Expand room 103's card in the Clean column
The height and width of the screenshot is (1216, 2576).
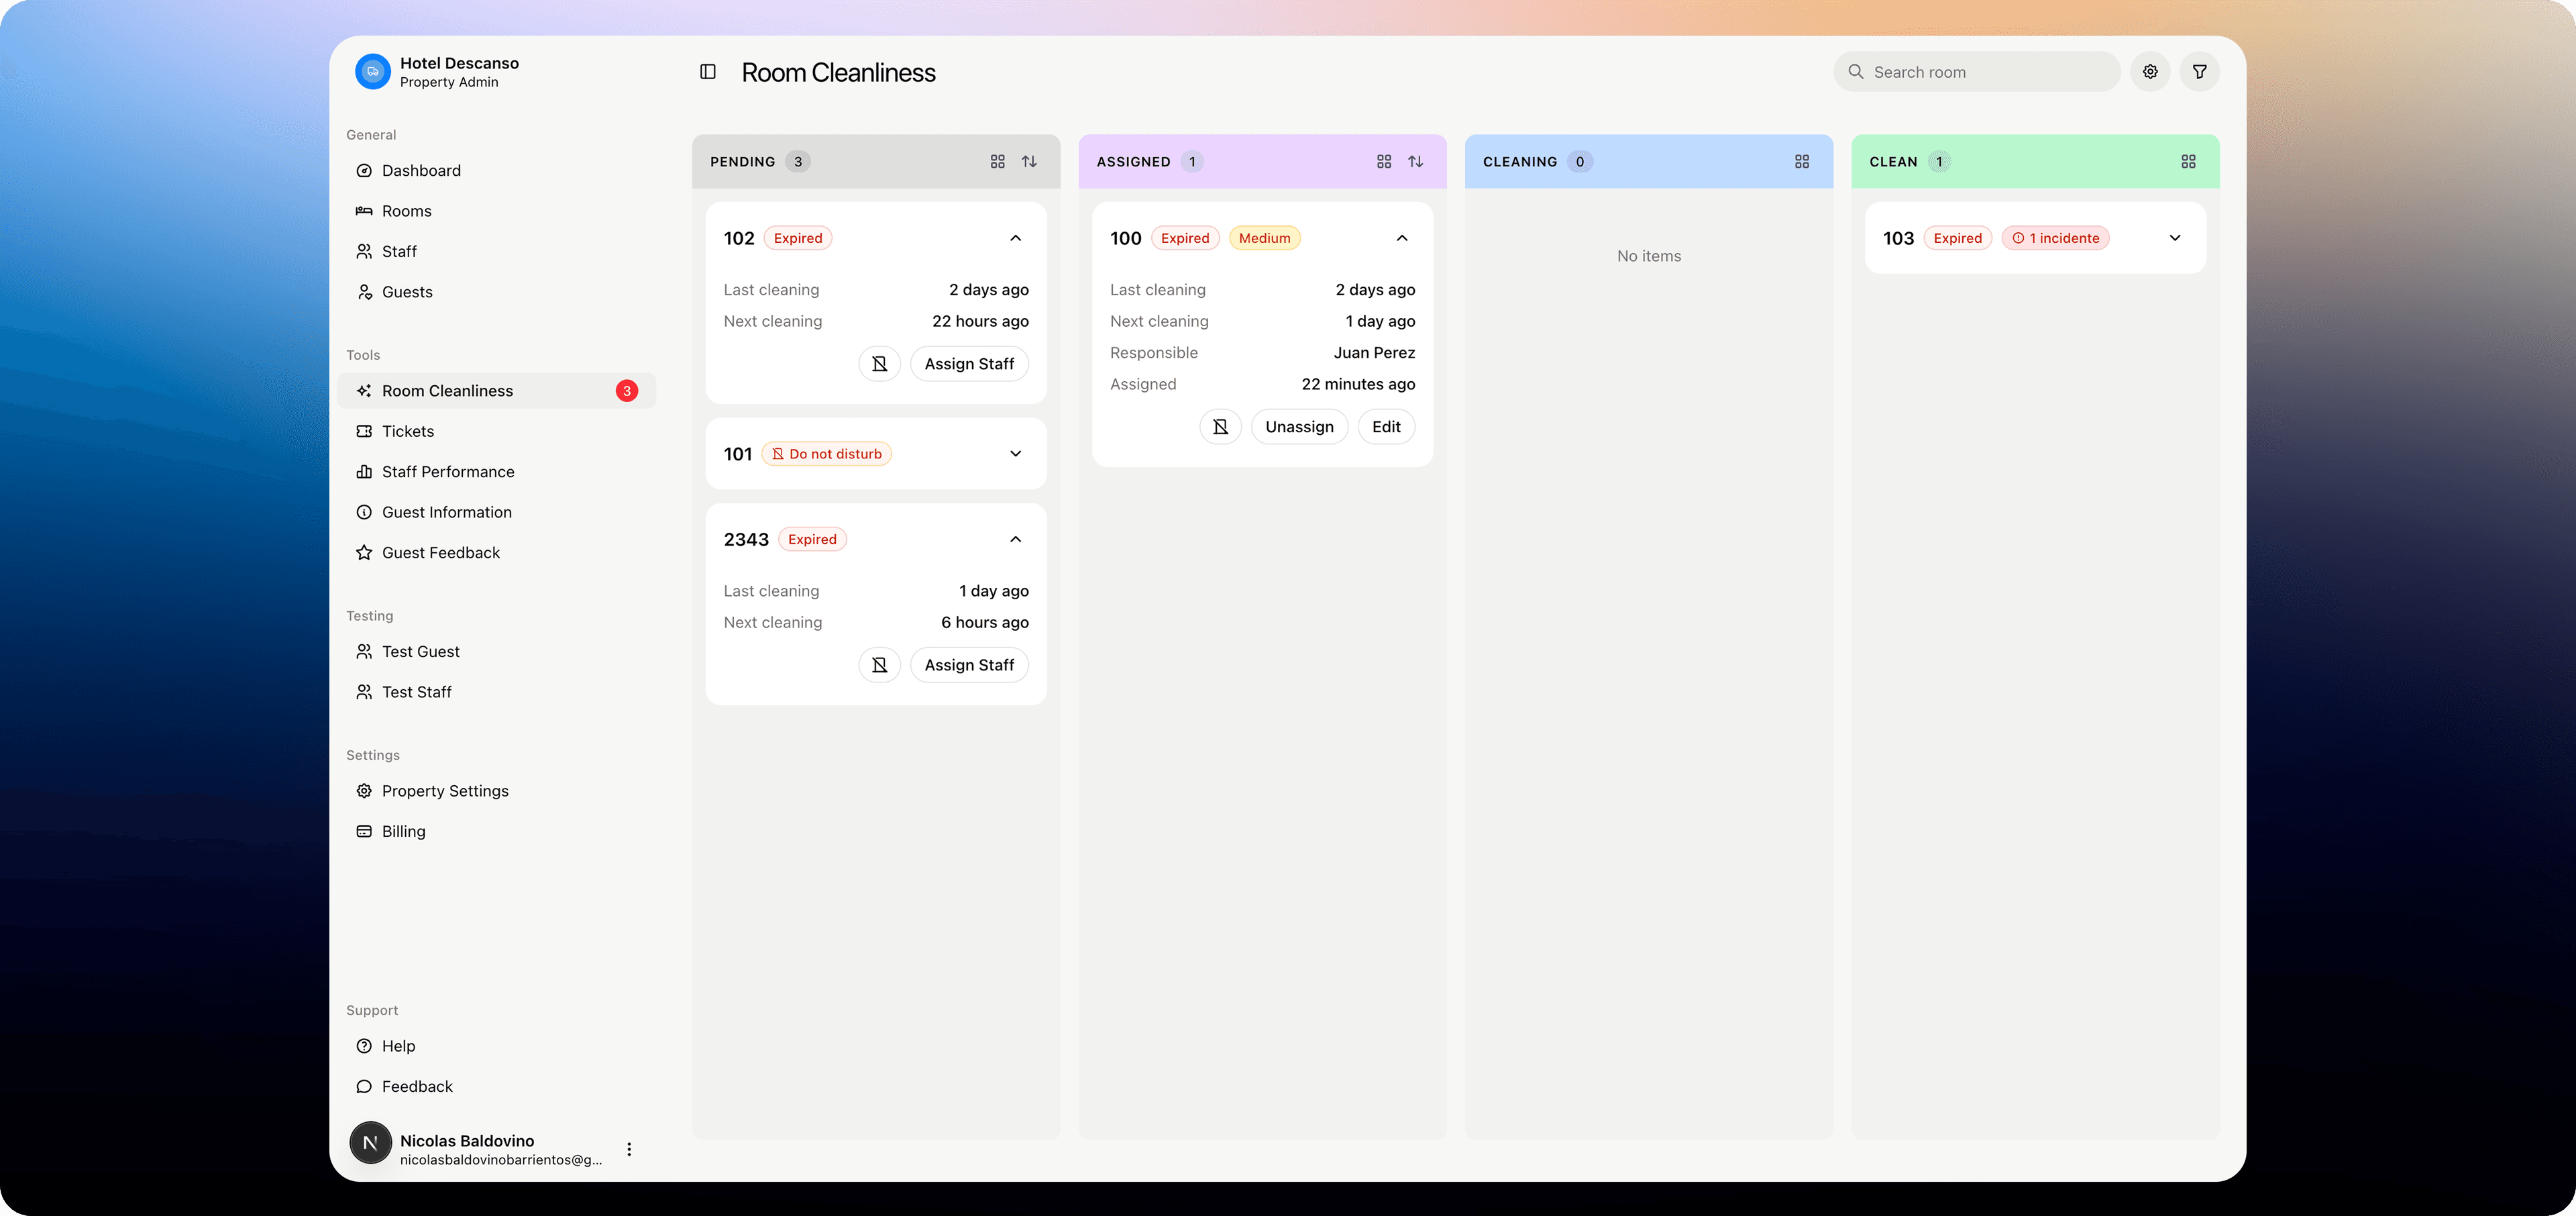(2175, 238)
